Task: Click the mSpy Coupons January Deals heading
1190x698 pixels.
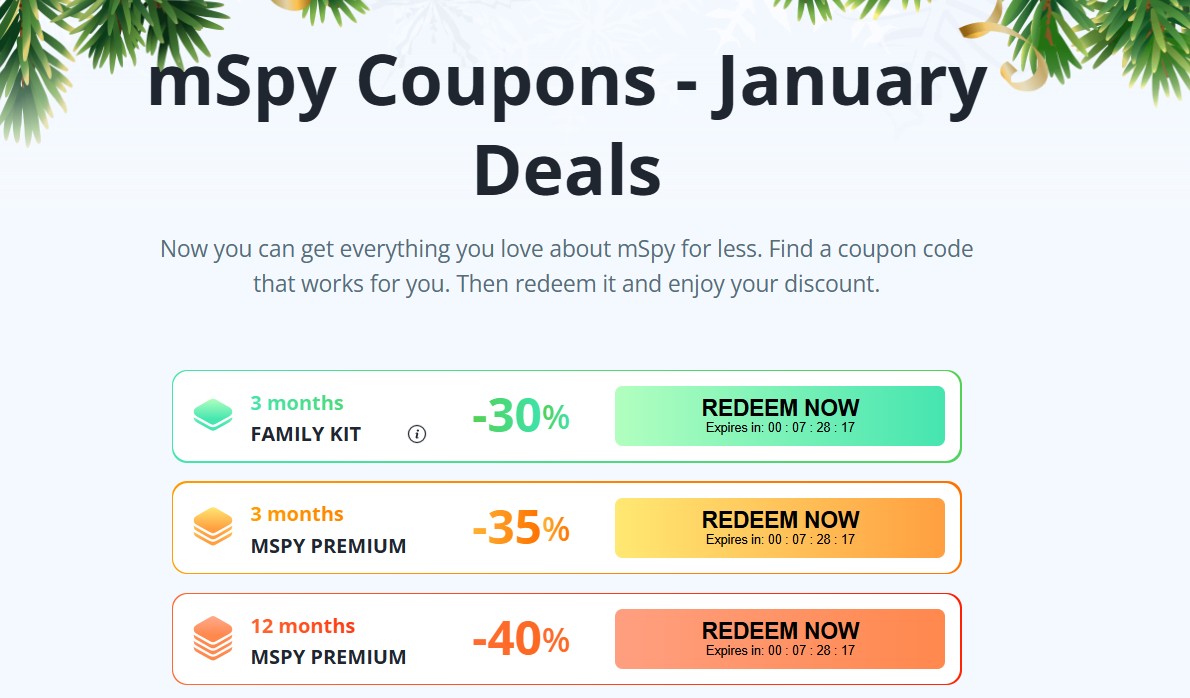Action: click(x=566, y=122)
